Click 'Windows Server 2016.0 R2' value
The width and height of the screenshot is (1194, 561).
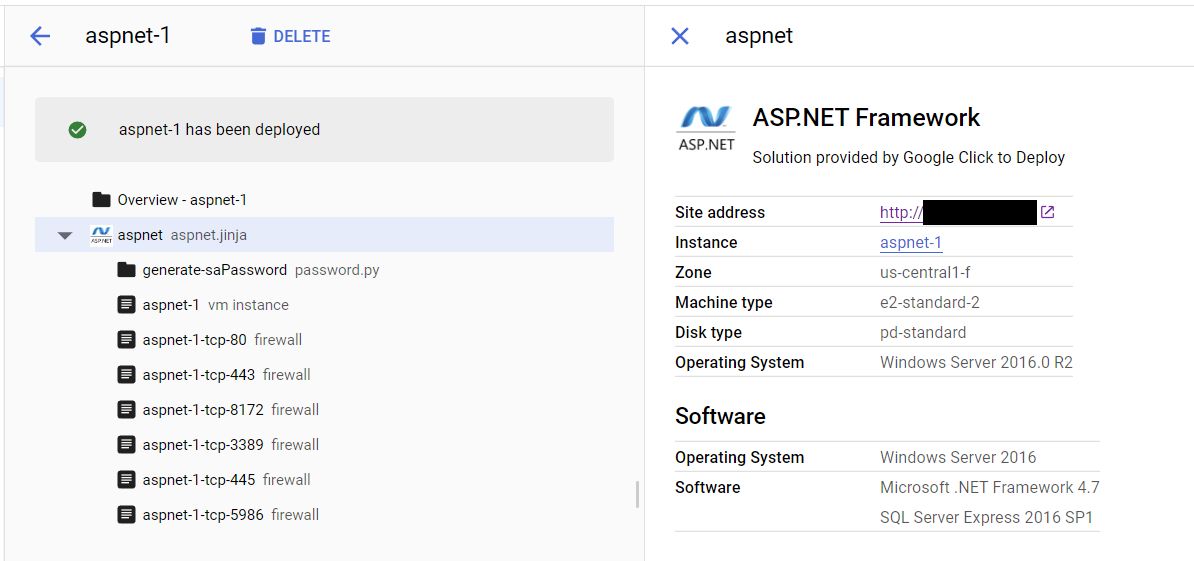coord(976,362)
